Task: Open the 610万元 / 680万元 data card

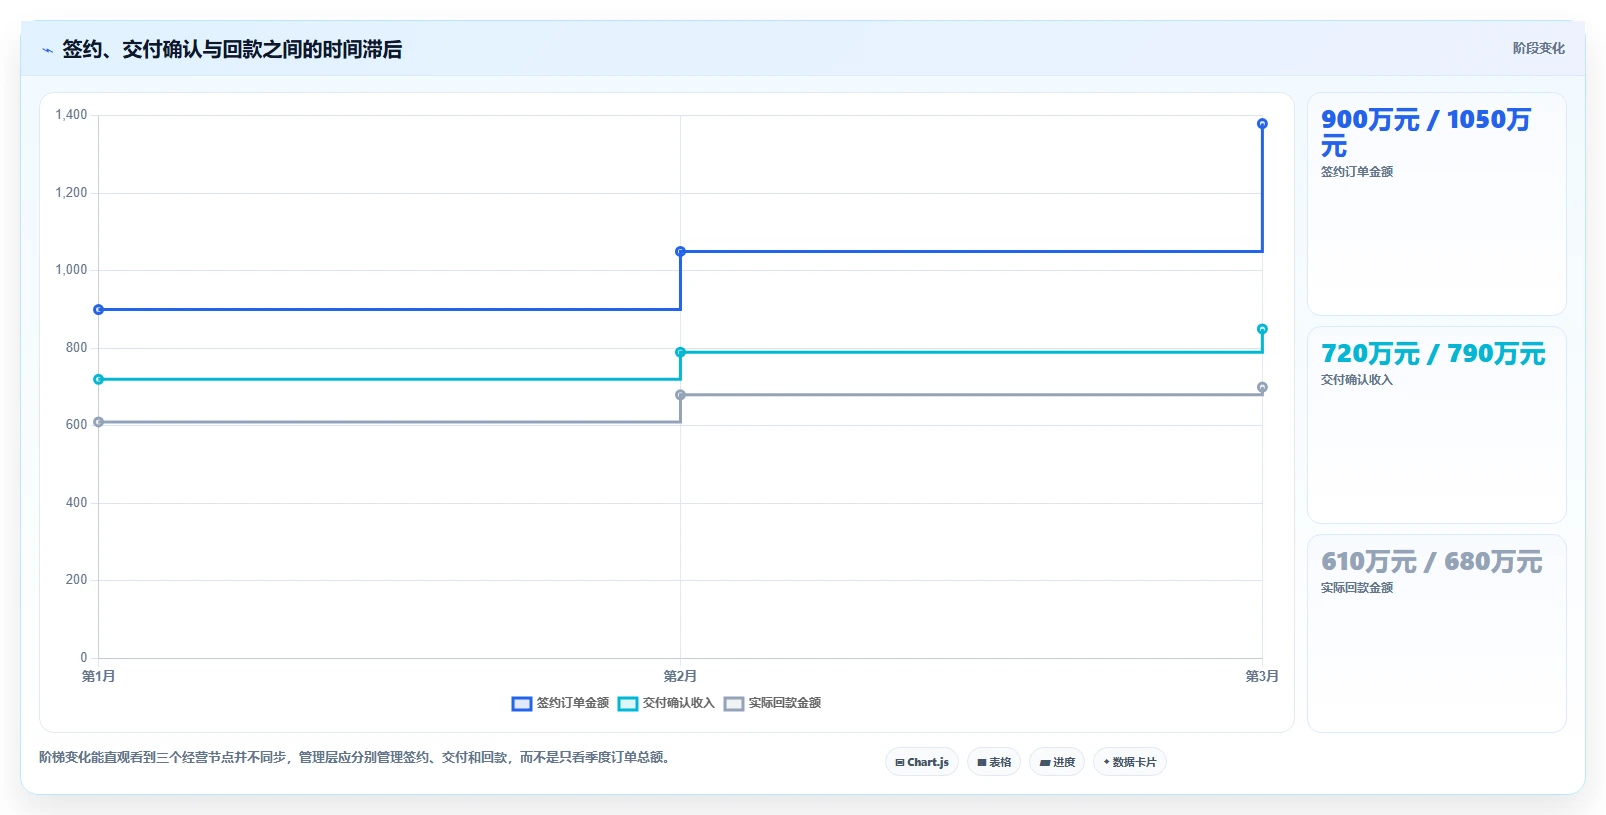Action: tap(1437, 634)
